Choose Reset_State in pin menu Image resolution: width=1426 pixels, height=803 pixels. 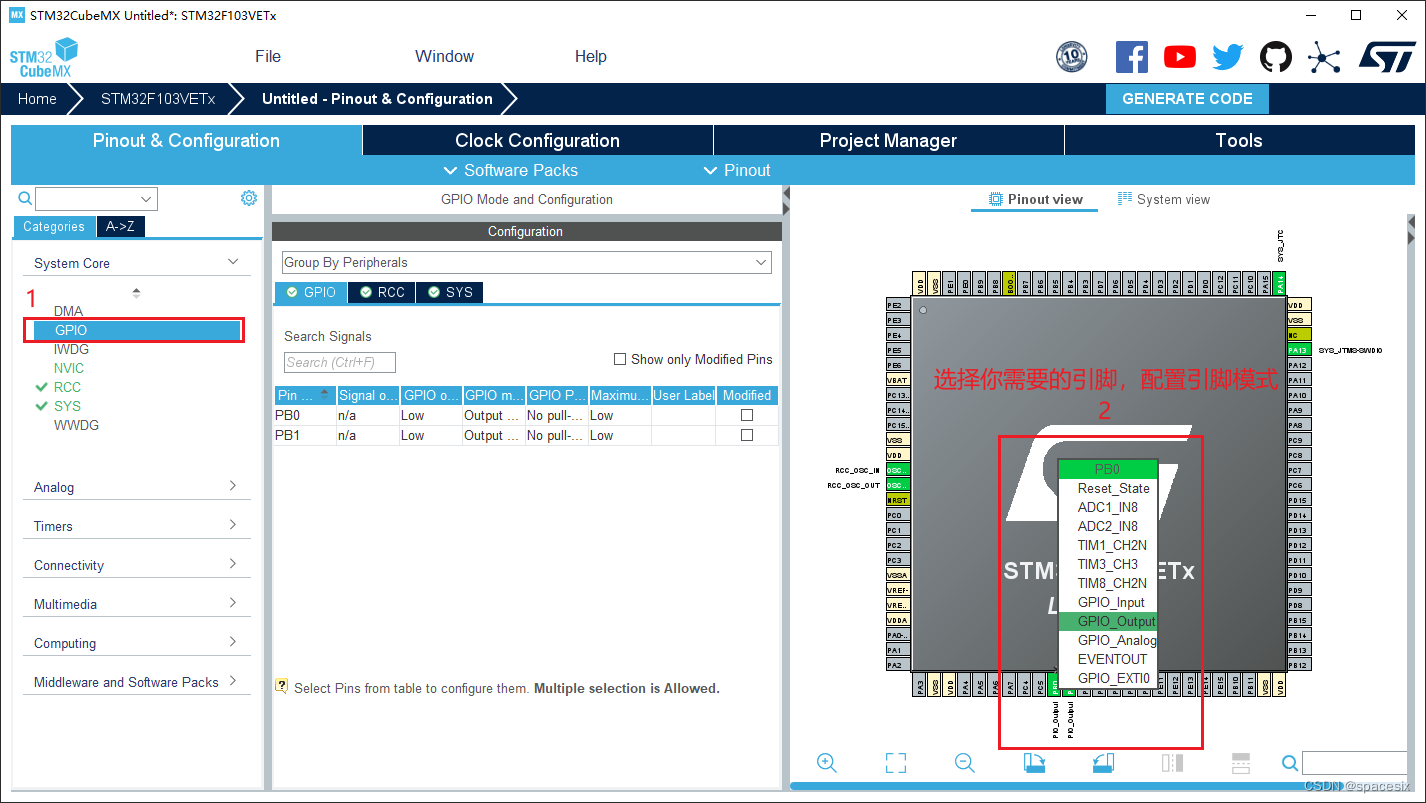(1108, 488)
